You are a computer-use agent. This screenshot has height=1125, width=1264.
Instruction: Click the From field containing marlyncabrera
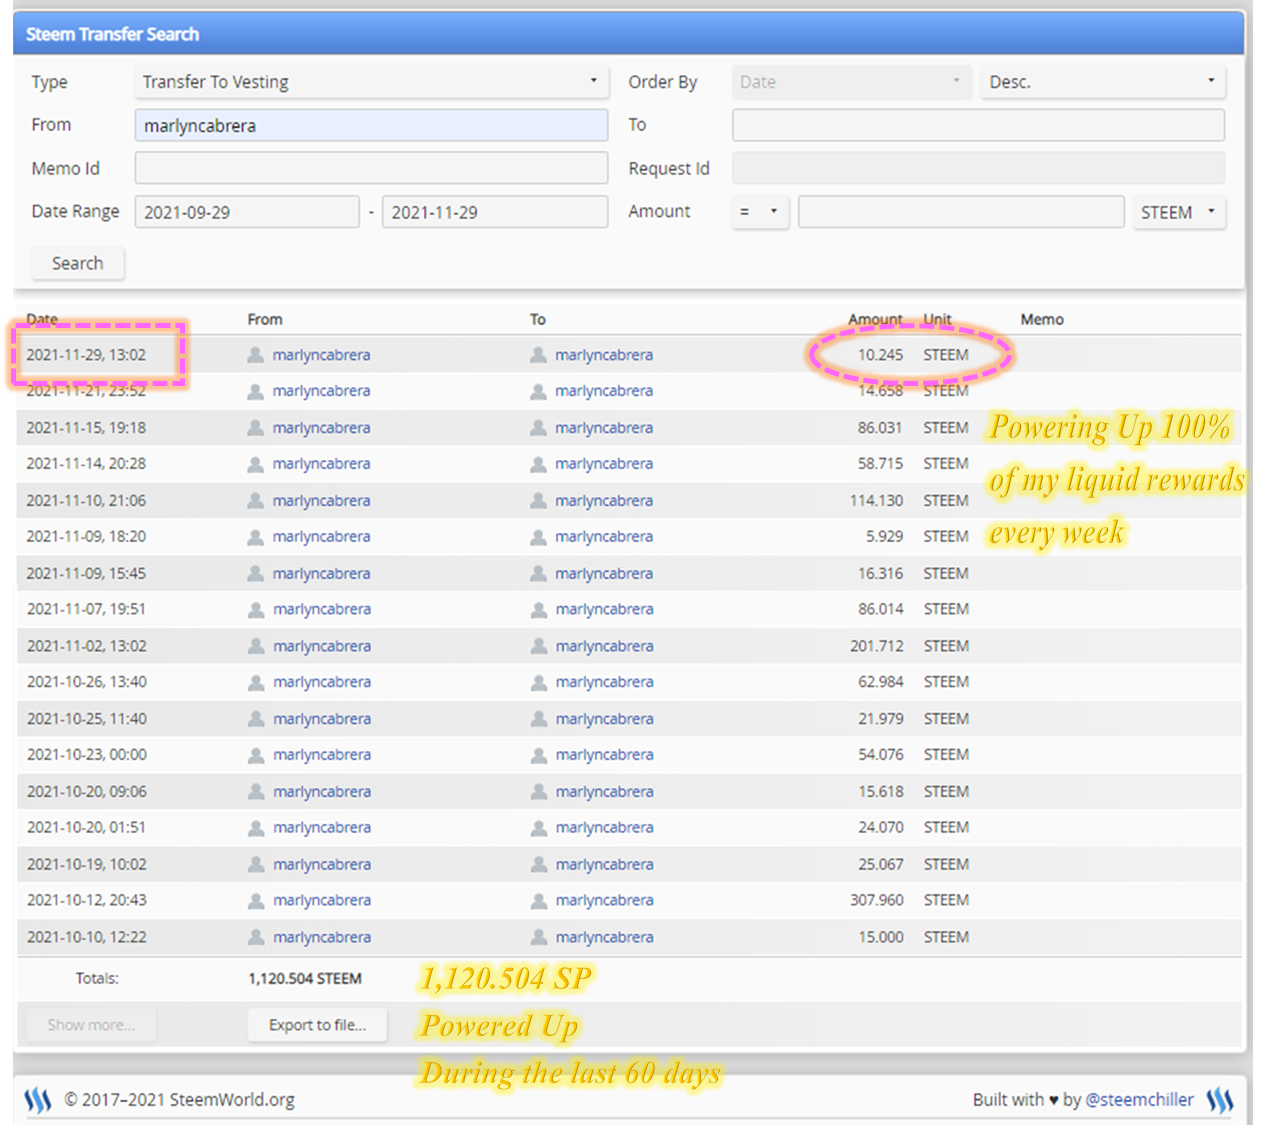[x=371, y=125]
